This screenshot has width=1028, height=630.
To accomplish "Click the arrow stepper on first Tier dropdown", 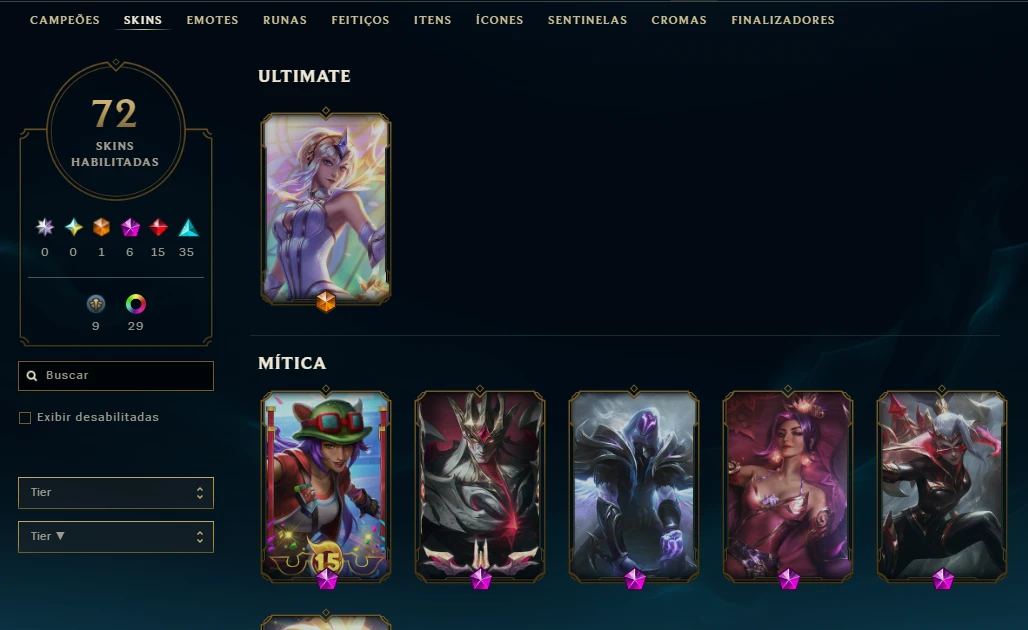I will point(199,492).
